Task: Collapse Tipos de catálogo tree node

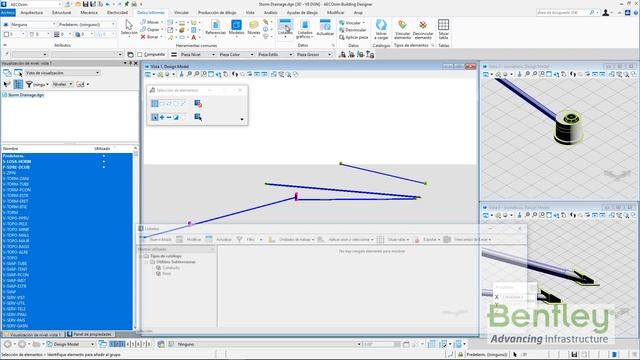Action: point(141,256)
